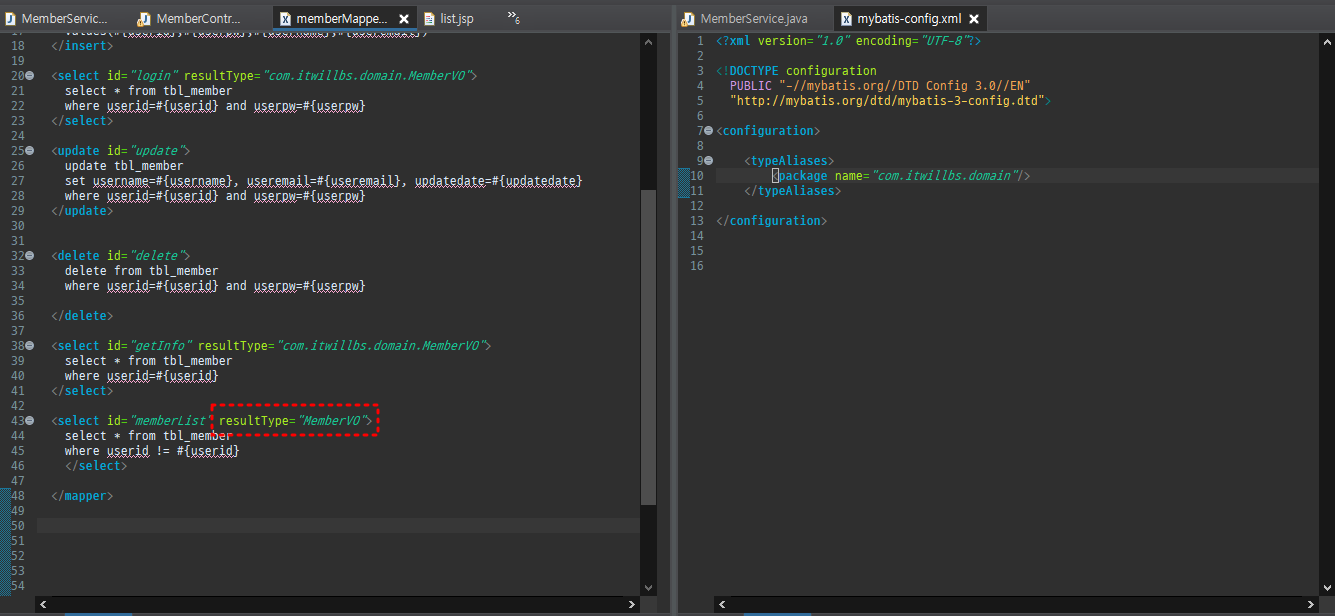
Task: Click the getInfo resultType value on line 38
Action: coord(381,346)
